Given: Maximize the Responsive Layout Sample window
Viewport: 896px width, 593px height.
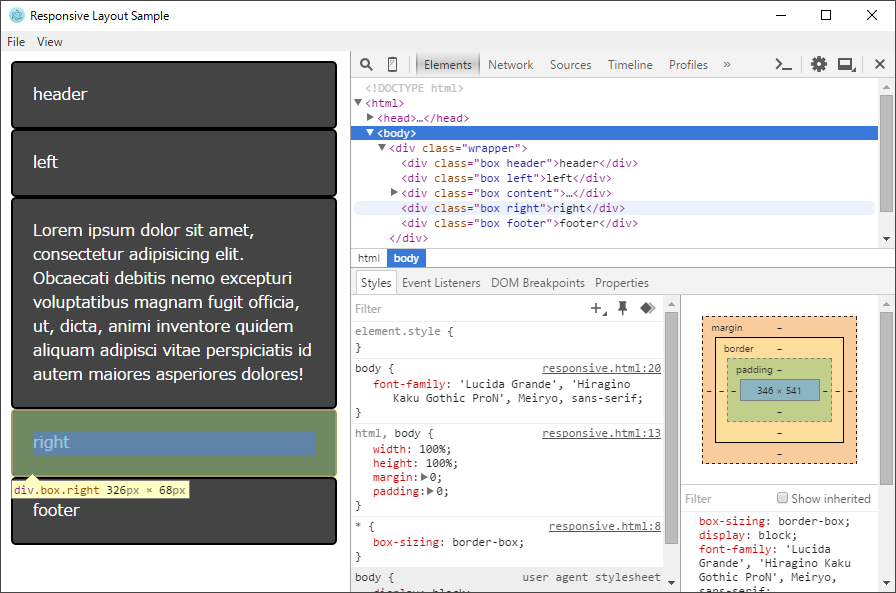Looking at the screenshot, I should [826, 15].
